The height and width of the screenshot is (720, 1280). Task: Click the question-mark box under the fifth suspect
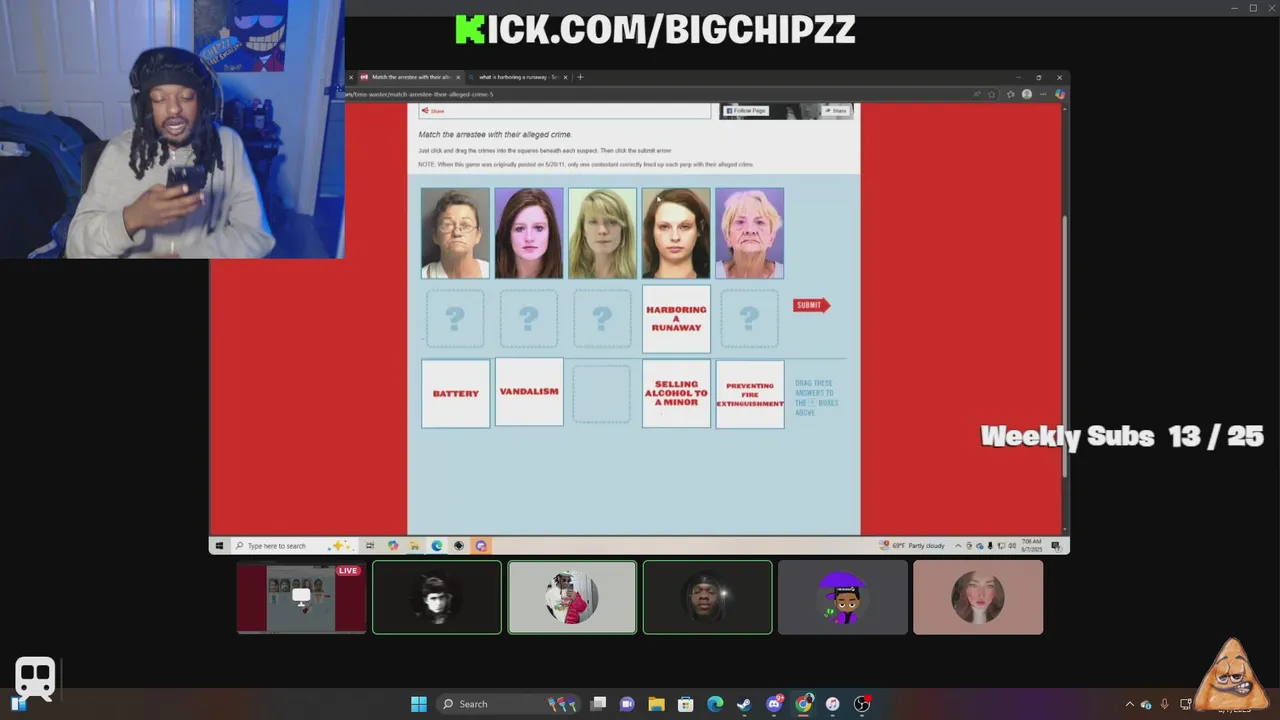click(x=750, y=319)
